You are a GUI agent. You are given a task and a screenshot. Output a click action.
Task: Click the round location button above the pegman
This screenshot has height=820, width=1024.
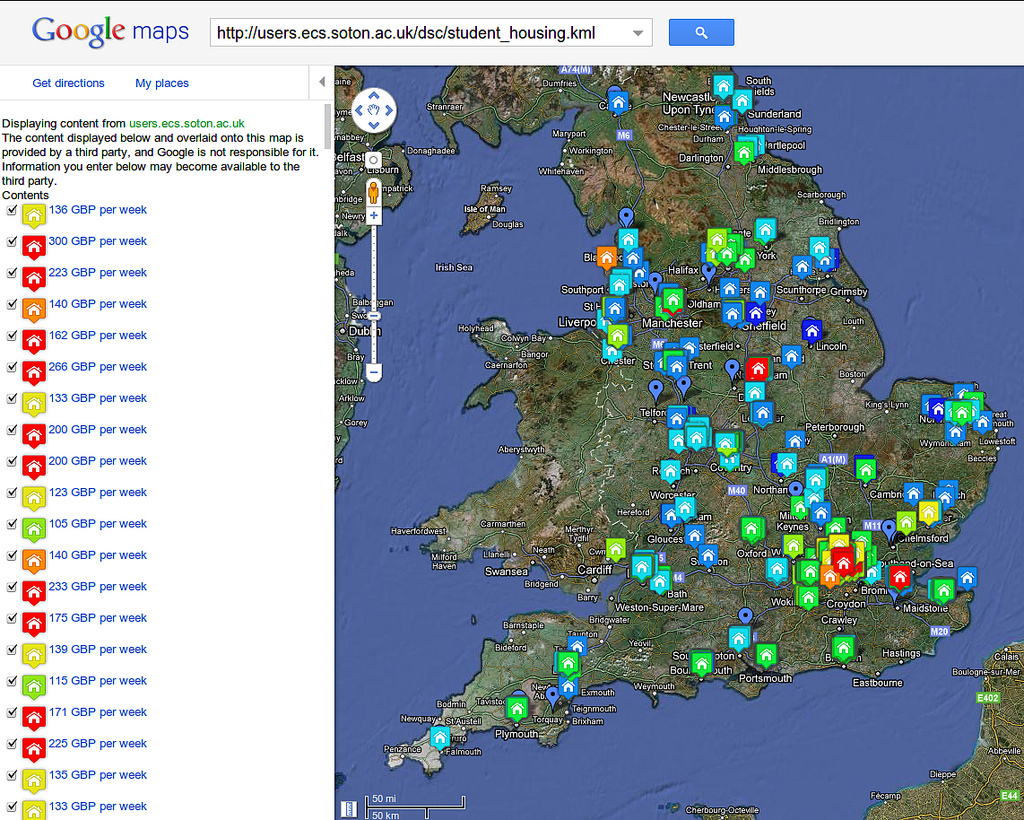coord(373,160)
